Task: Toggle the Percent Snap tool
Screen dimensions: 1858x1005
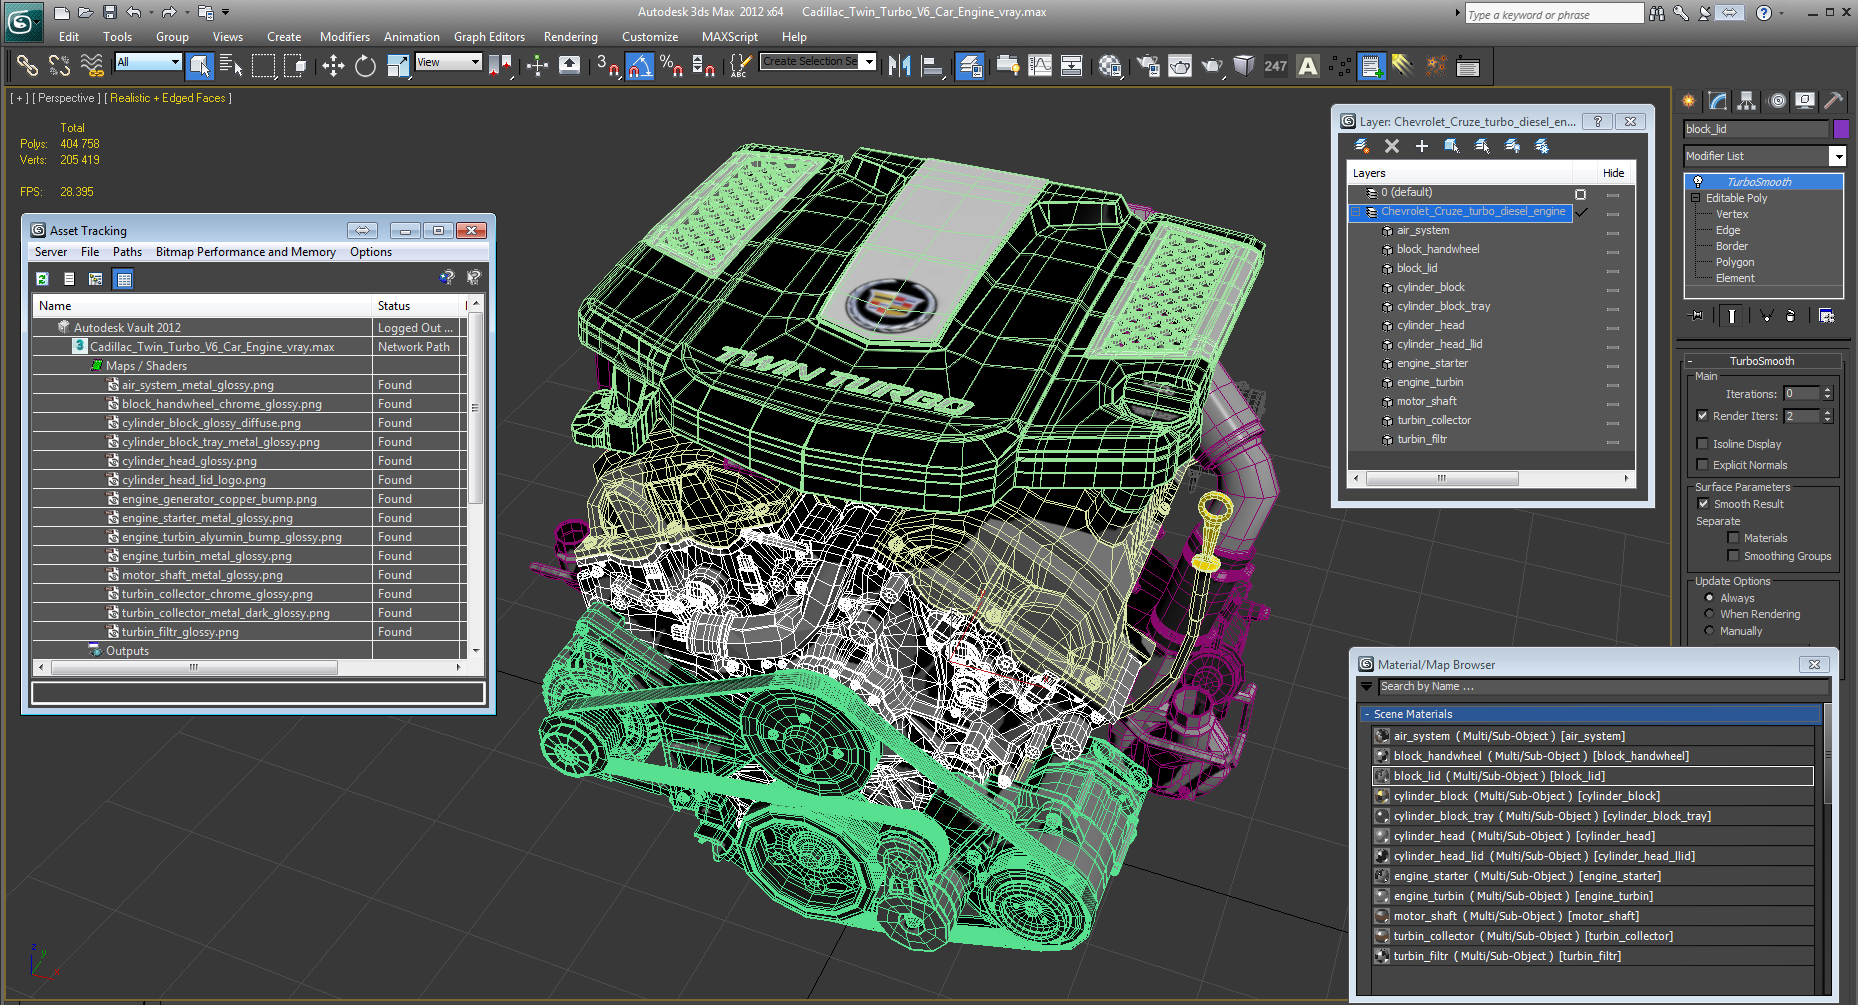Action: click(672, 66)
